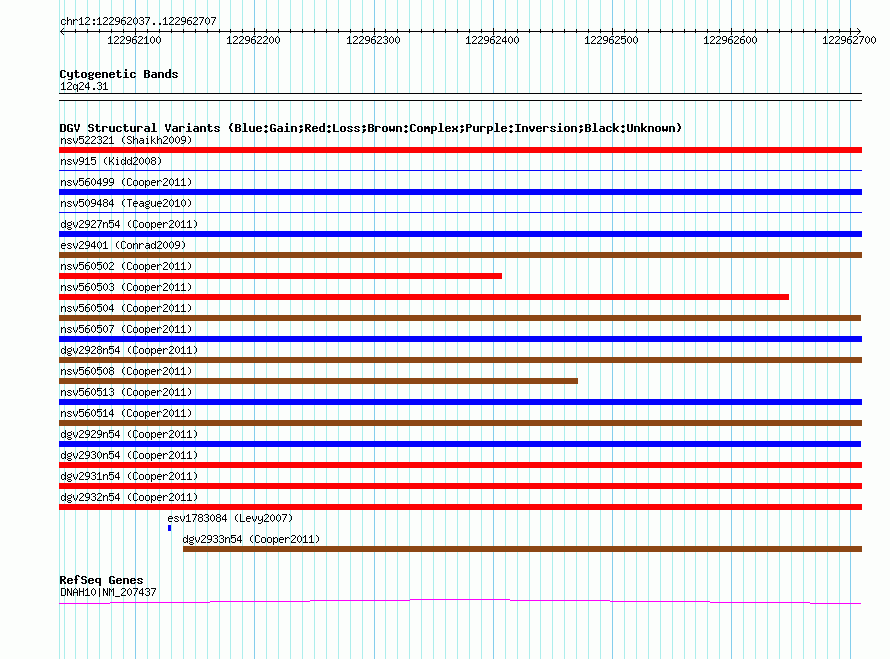Select the red nsv560503 loss bar
This screenshot has width=890, height=659.
click(x=424, y=297)
